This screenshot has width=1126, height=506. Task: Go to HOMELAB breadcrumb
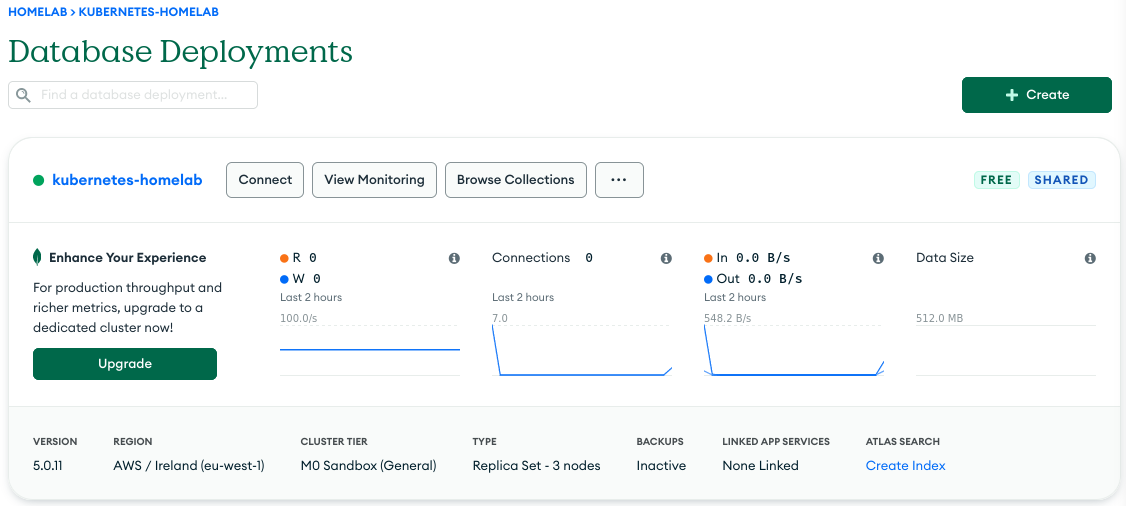click(x=37, y=12)
